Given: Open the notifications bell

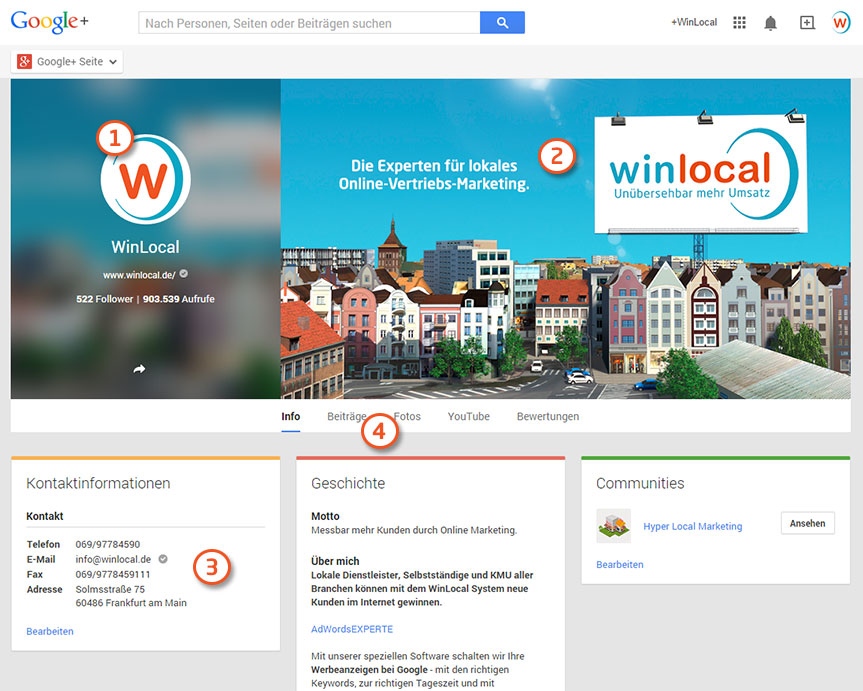Looking at the screenshot, I should click(x=771, y=23).
